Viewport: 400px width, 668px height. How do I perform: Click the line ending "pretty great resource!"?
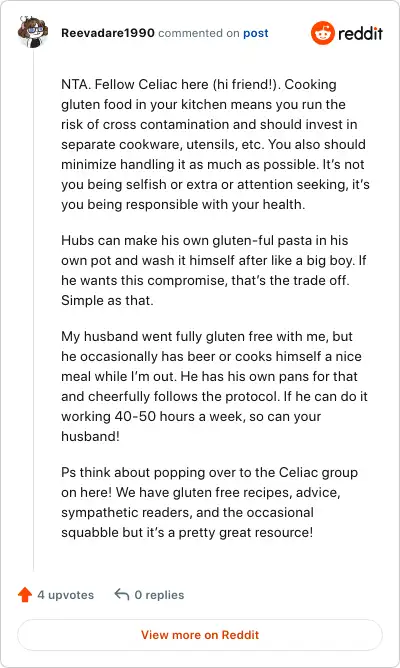click(187, 533)
